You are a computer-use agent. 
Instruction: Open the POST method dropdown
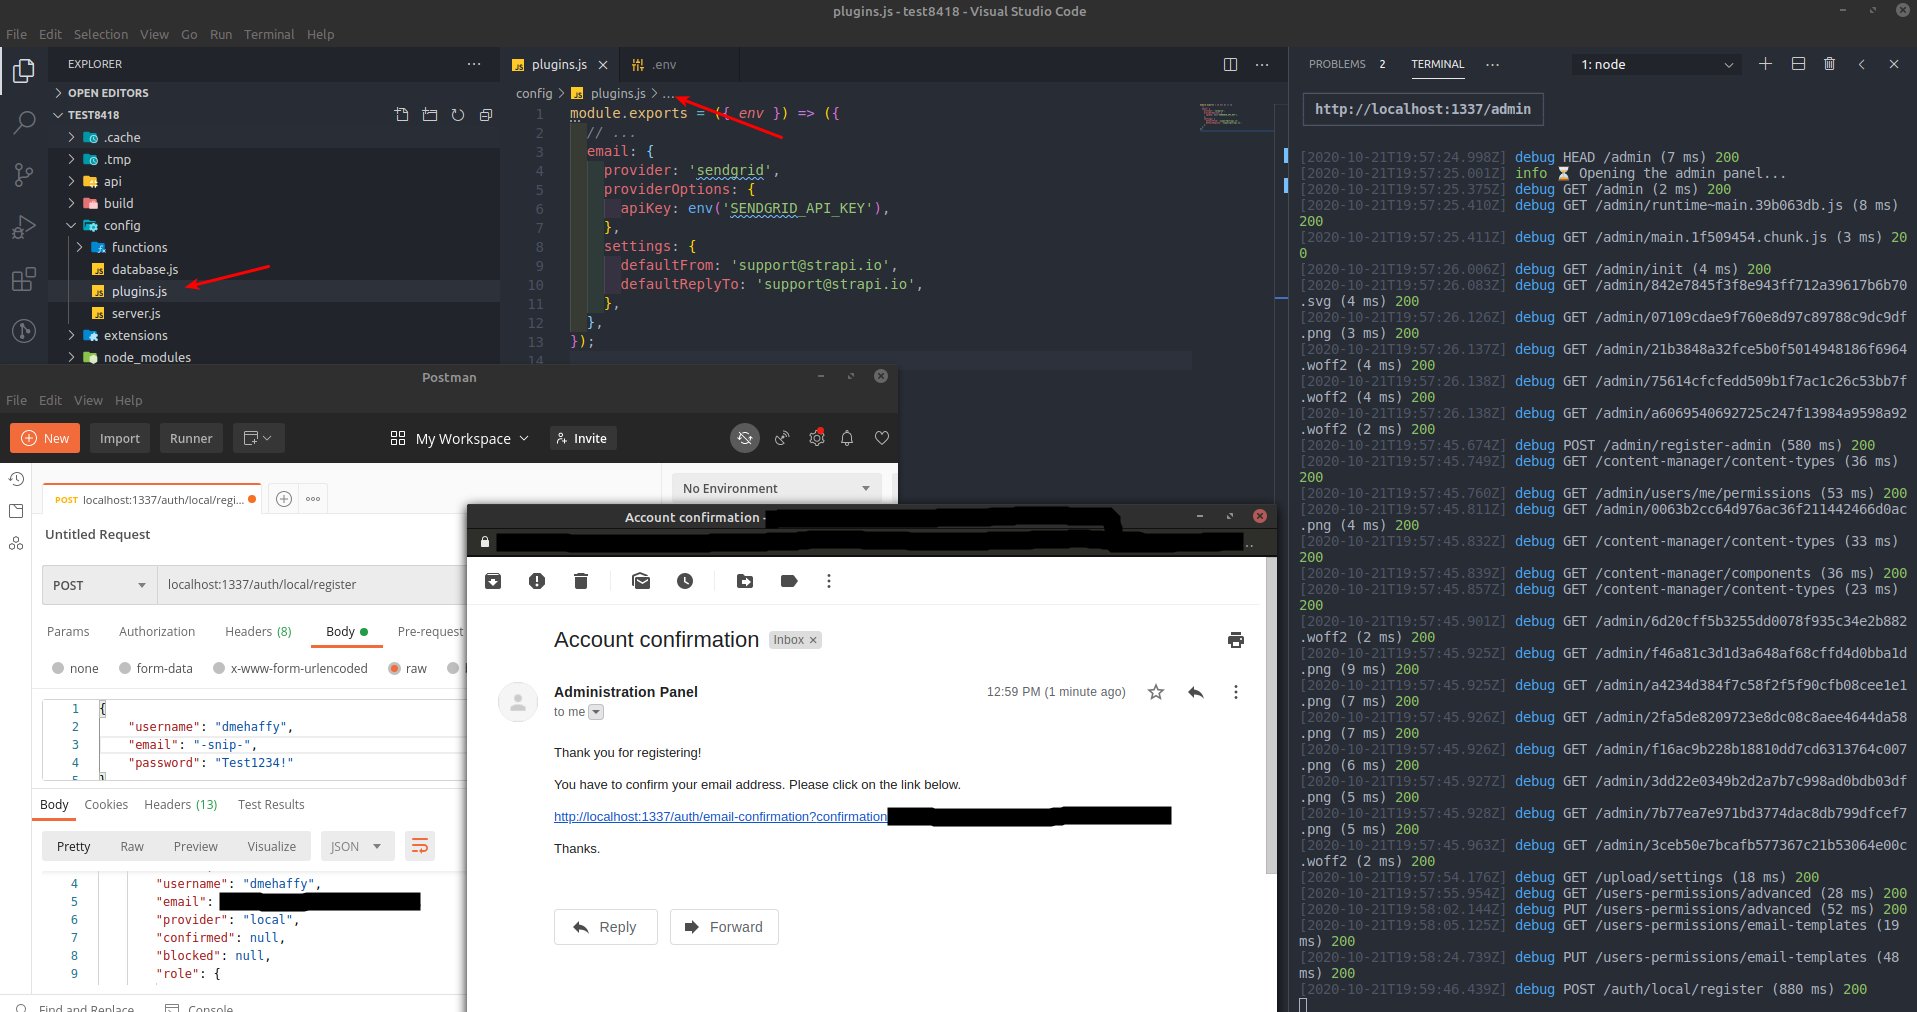tap(97, 585)
